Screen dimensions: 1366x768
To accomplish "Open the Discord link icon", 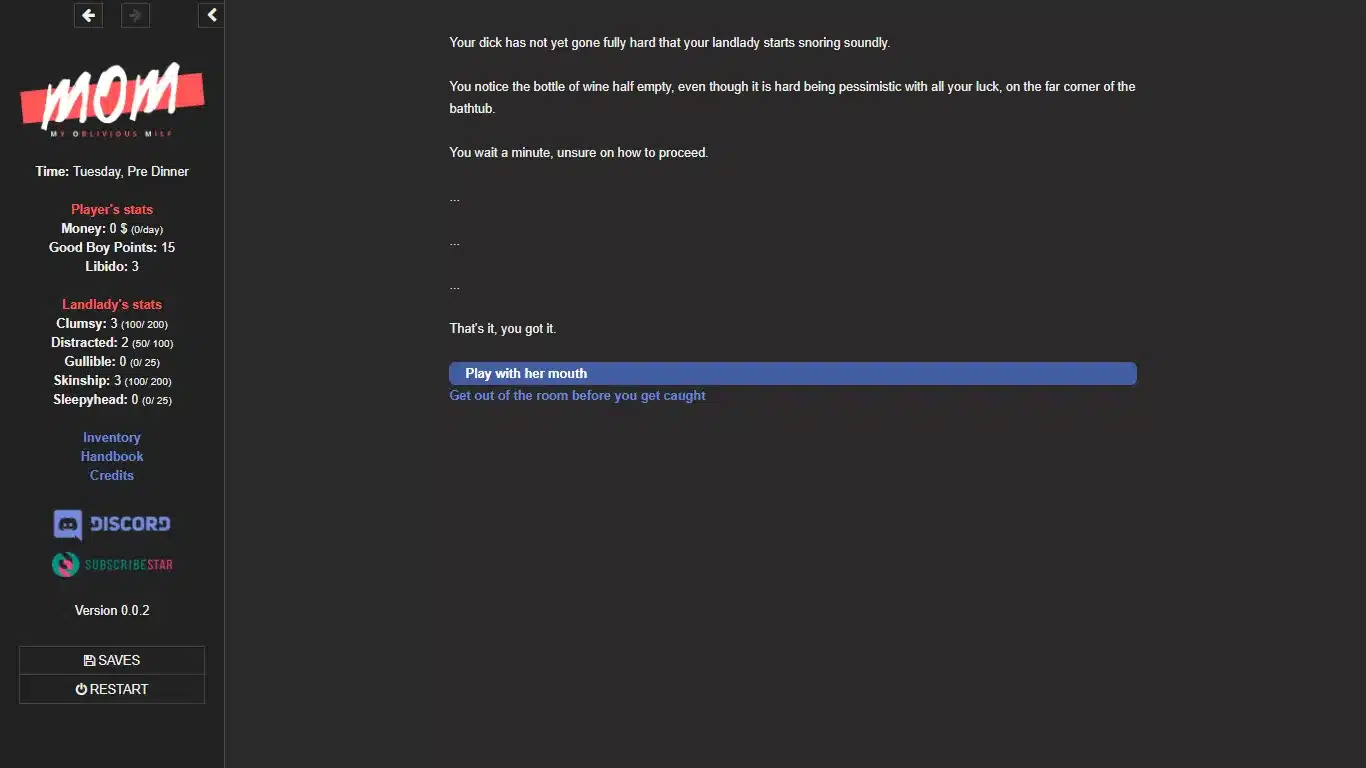I will tap(112, 524).
